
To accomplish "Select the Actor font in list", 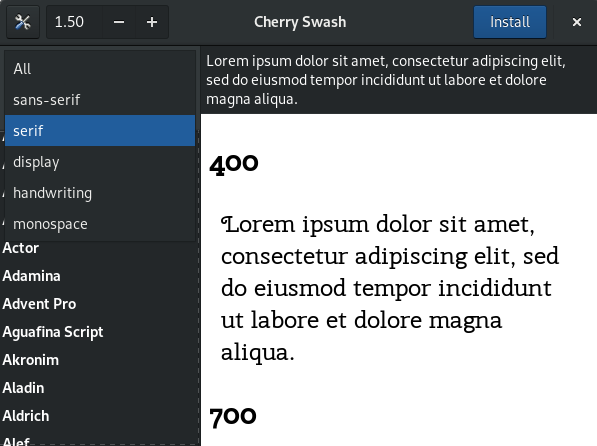I will tap(99, 248).
